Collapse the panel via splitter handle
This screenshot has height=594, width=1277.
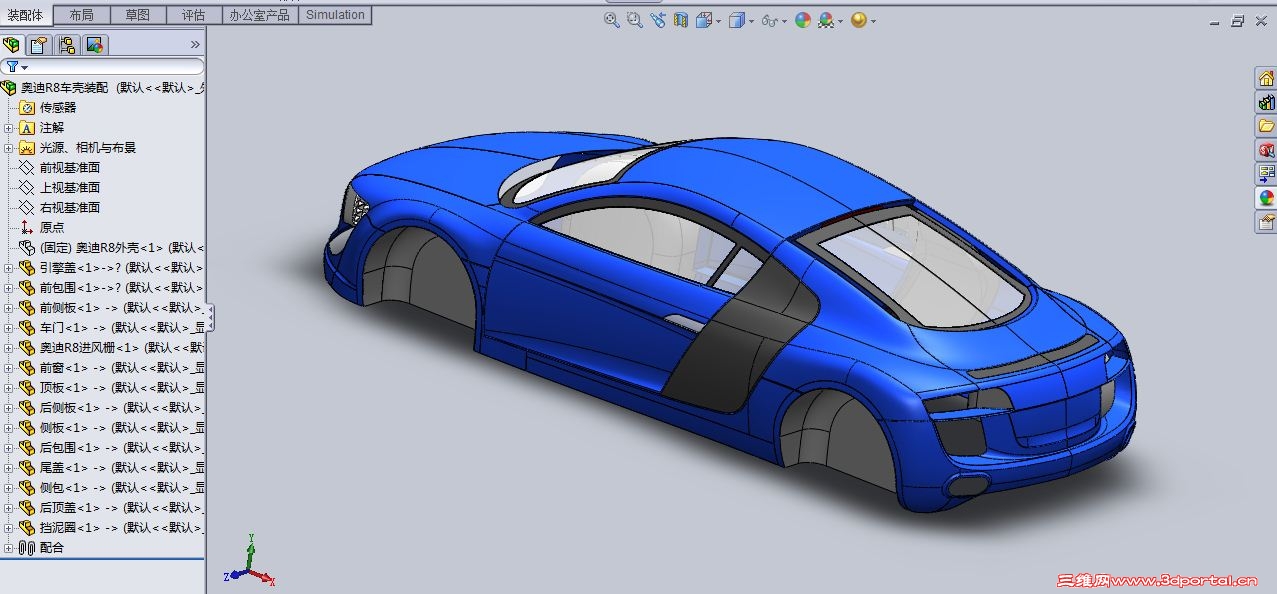point(211,318)
